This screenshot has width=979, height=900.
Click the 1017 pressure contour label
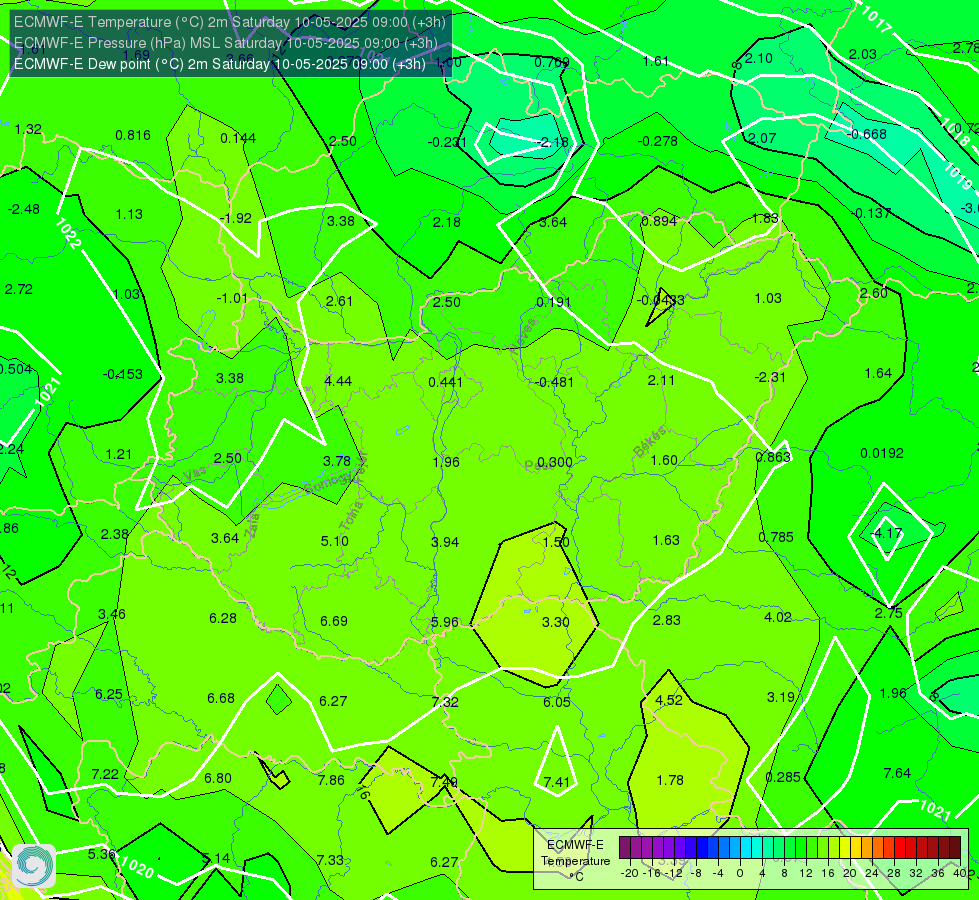tap(876, 19)
